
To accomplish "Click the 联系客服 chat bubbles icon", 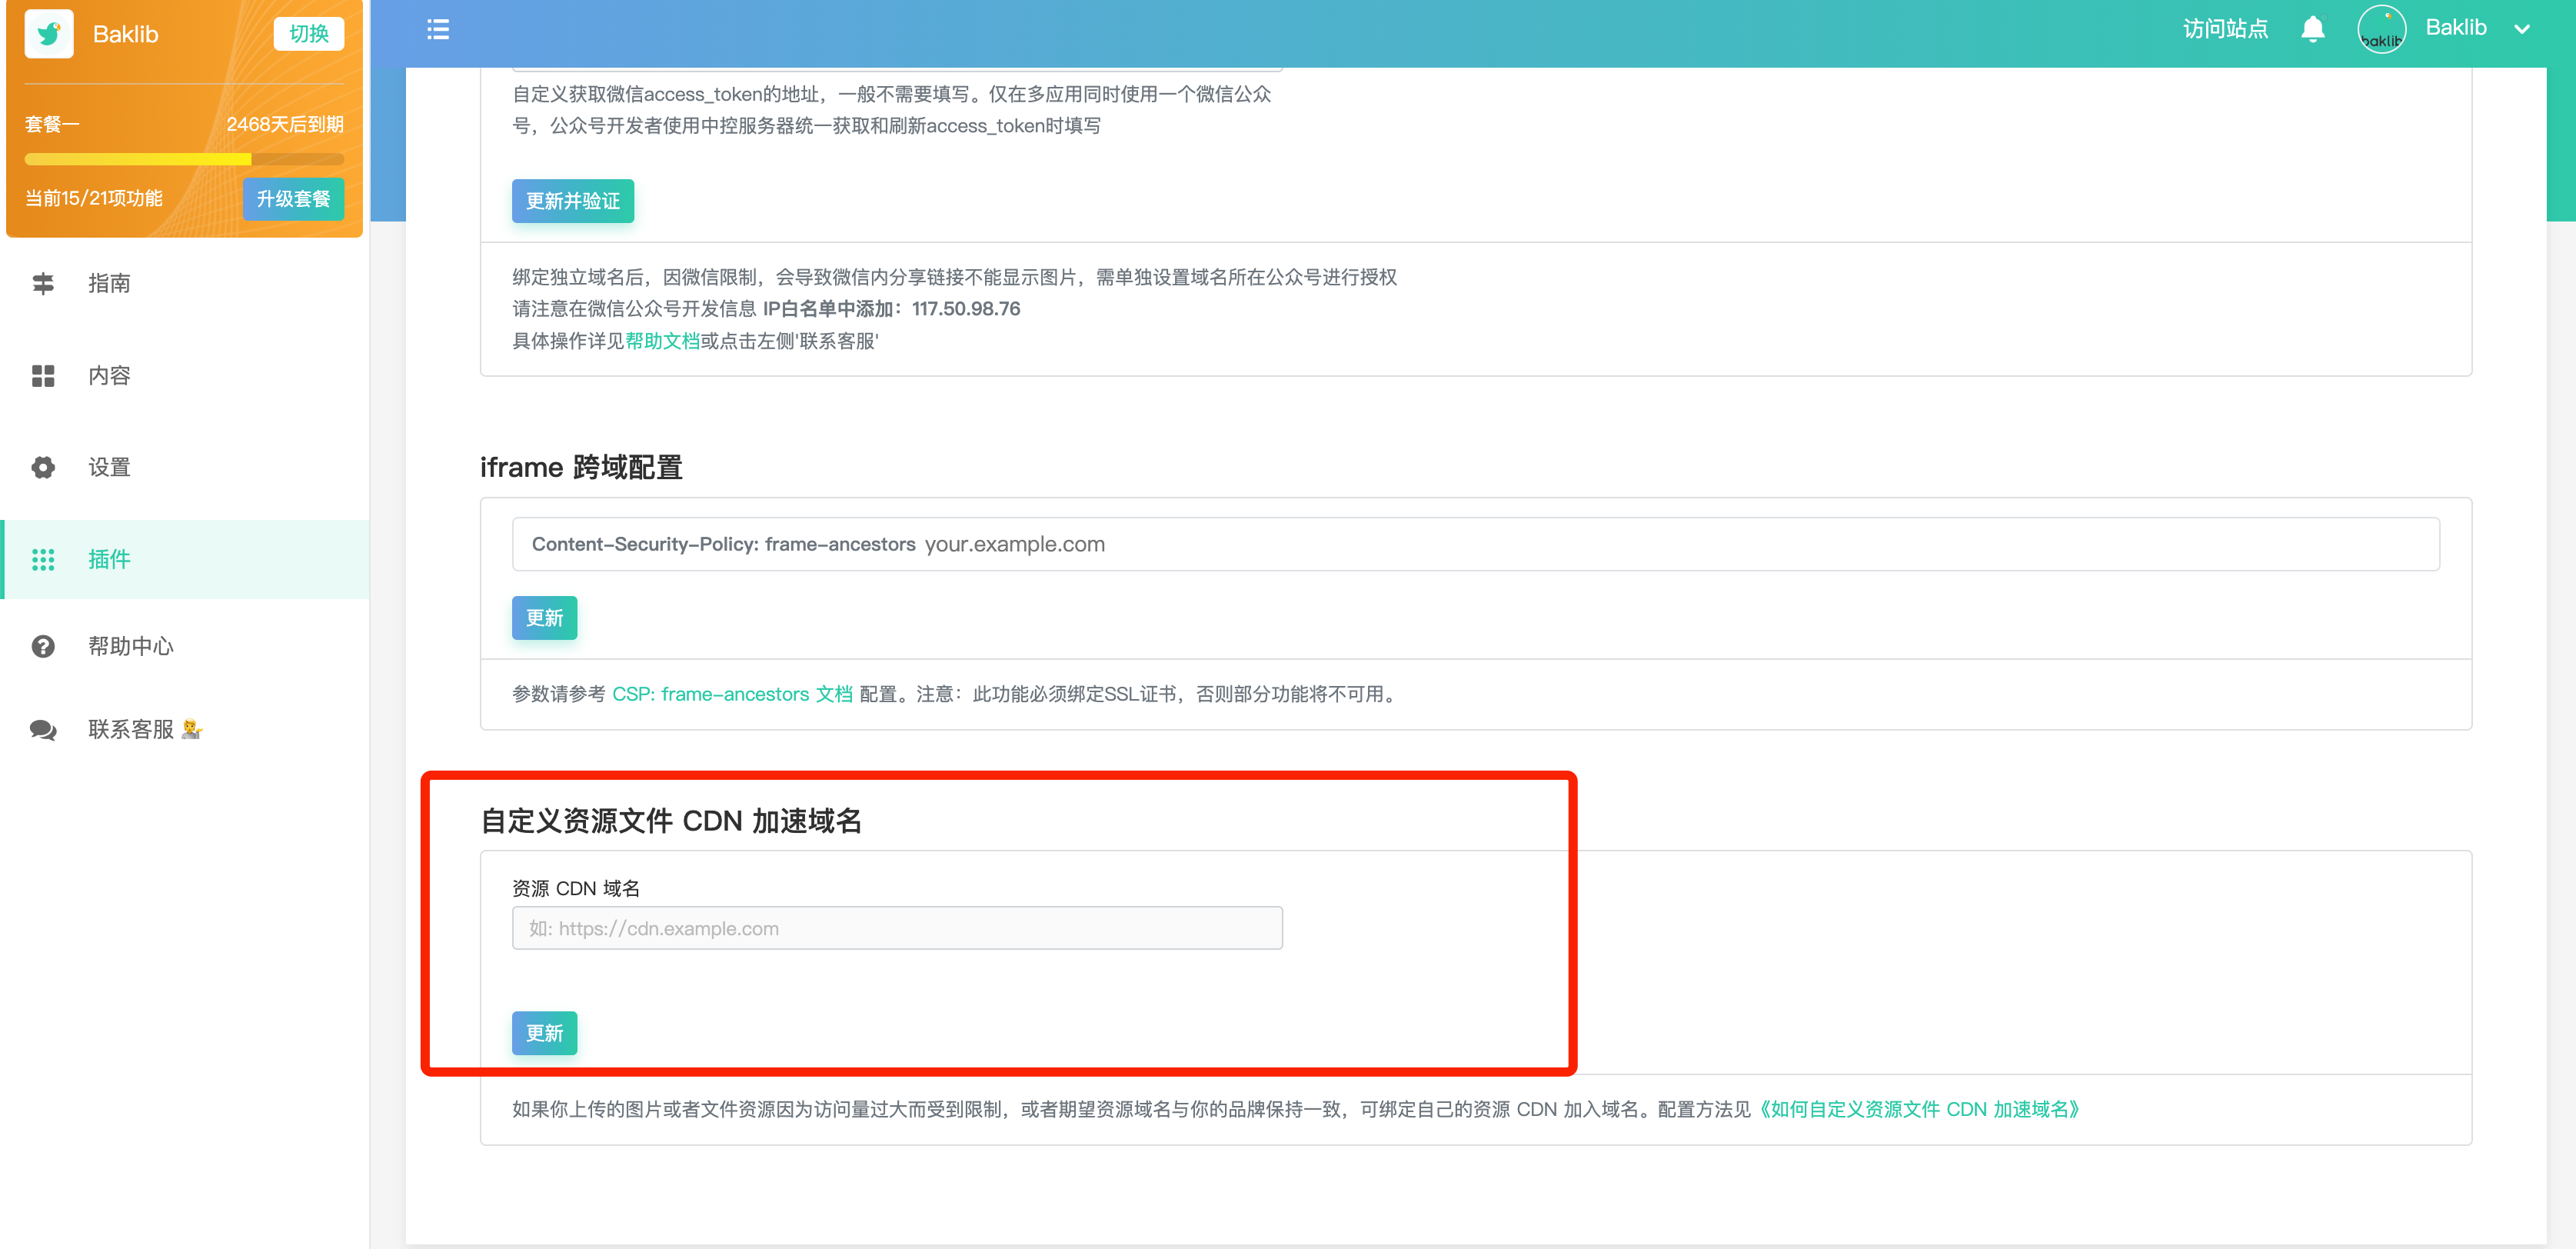I will tap(43, 730).
